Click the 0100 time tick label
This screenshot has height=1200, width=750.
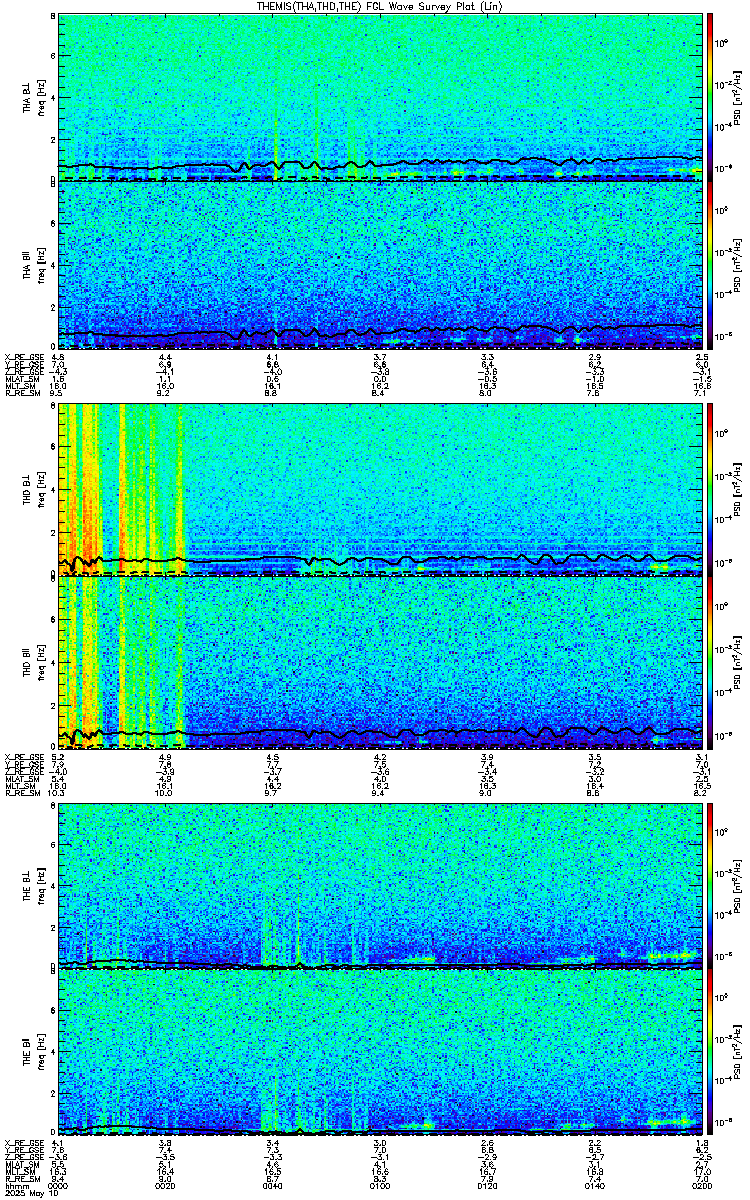coord(380,1184)
